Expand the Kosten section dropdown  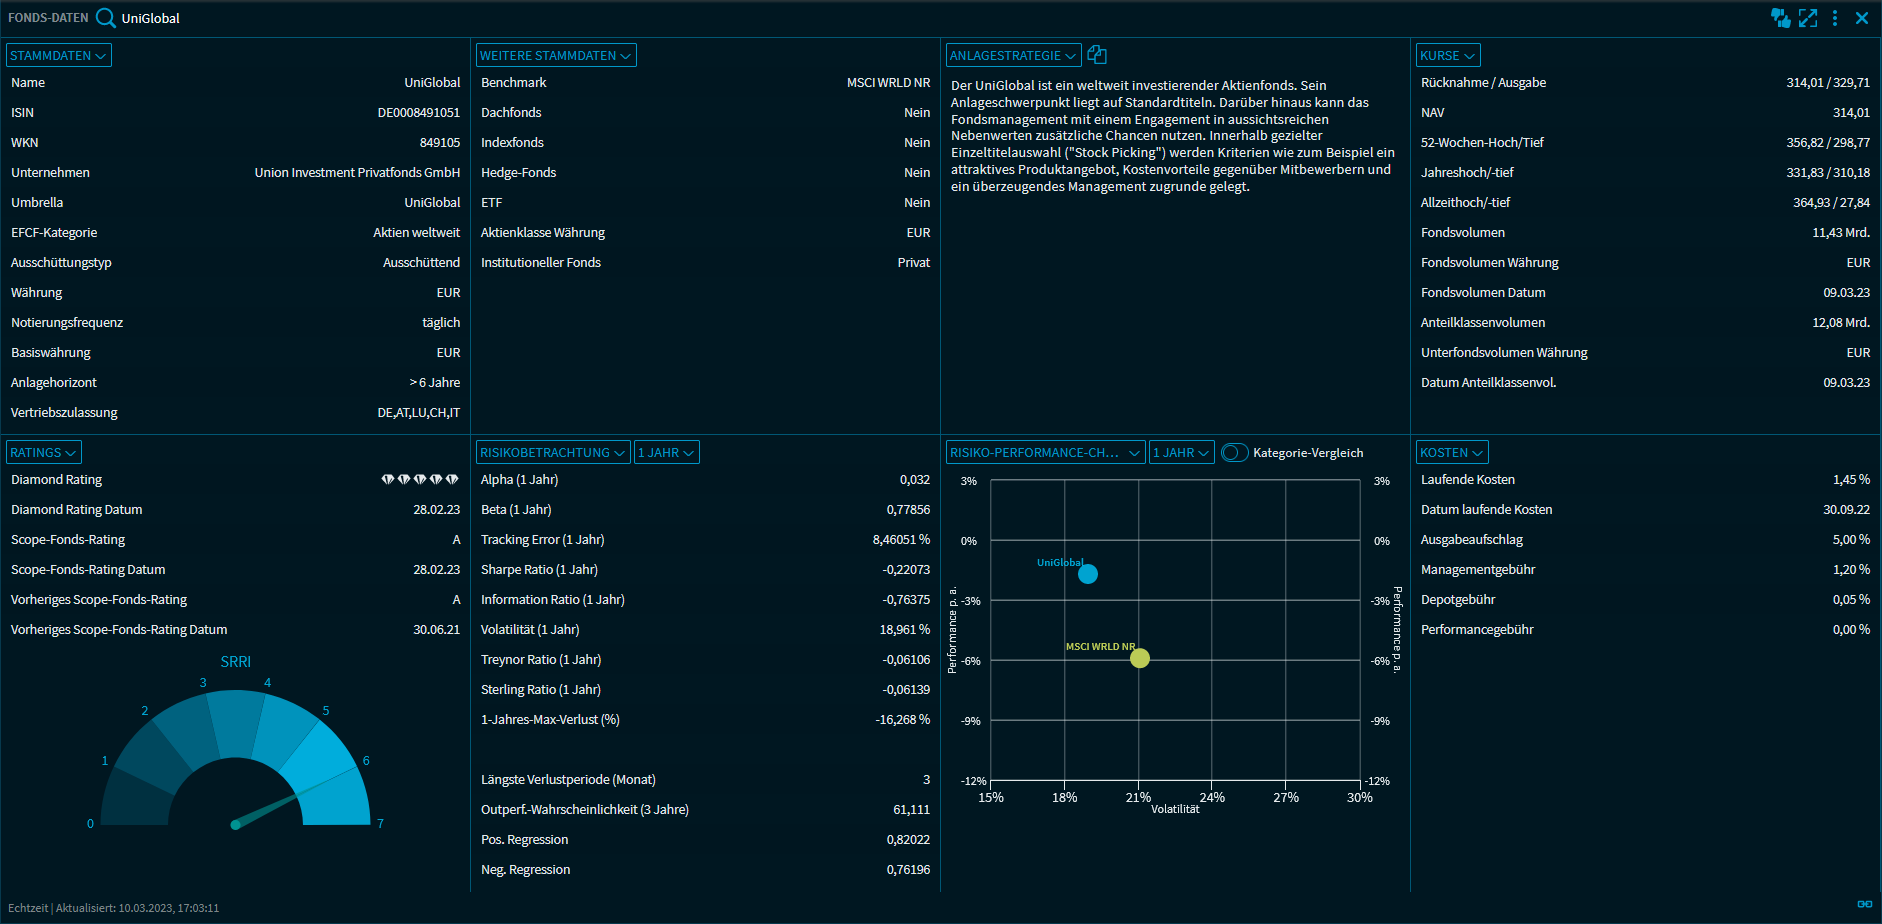pyautogui.click(x=1452, y=453)
